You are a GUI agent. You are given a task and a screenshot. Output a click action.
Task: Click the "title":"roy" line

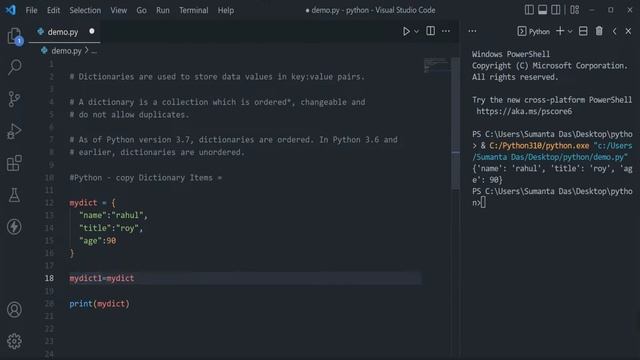111,228
